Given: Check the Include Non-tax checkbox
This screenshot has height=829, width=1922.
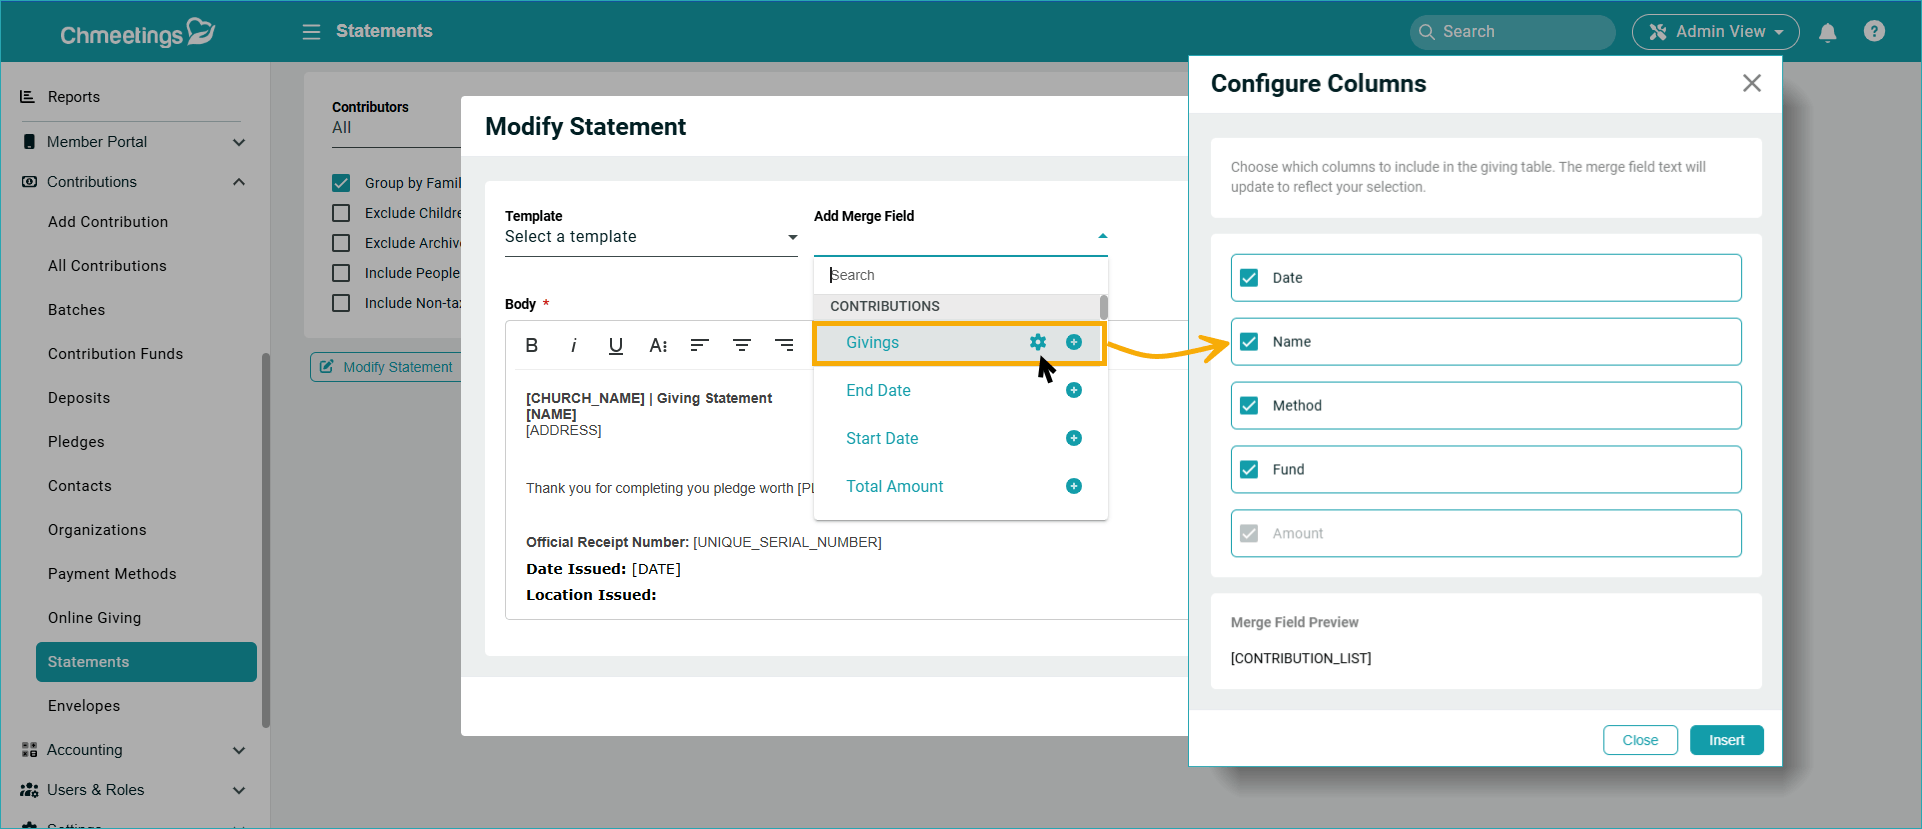Looking at the screenshot, I should point(341,303).
